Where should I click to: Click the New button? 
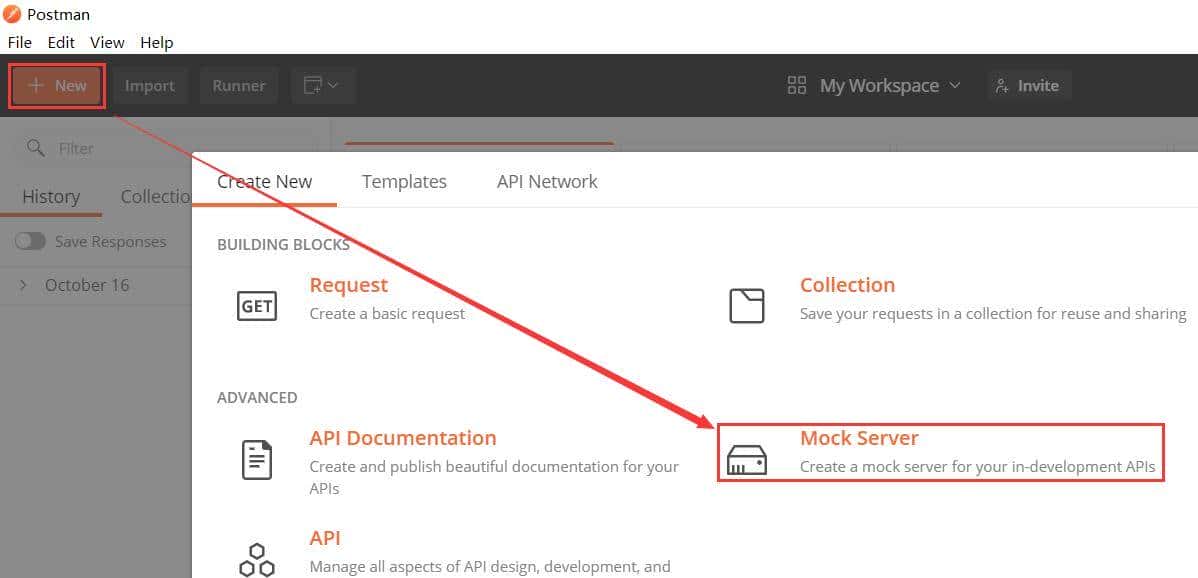tap(57, 86)
